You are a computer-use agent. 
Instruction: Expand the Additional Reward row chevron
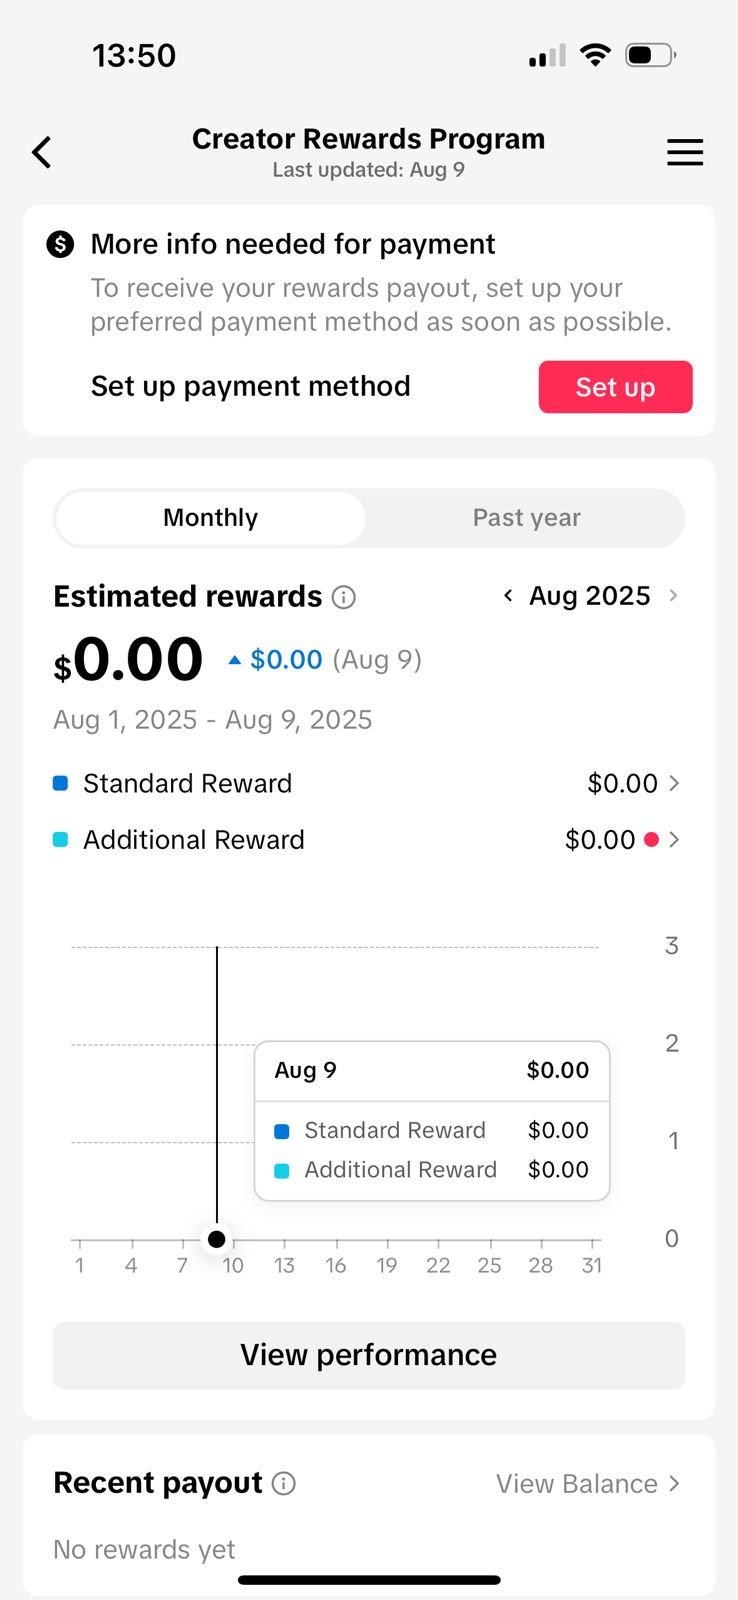[674, 839]
